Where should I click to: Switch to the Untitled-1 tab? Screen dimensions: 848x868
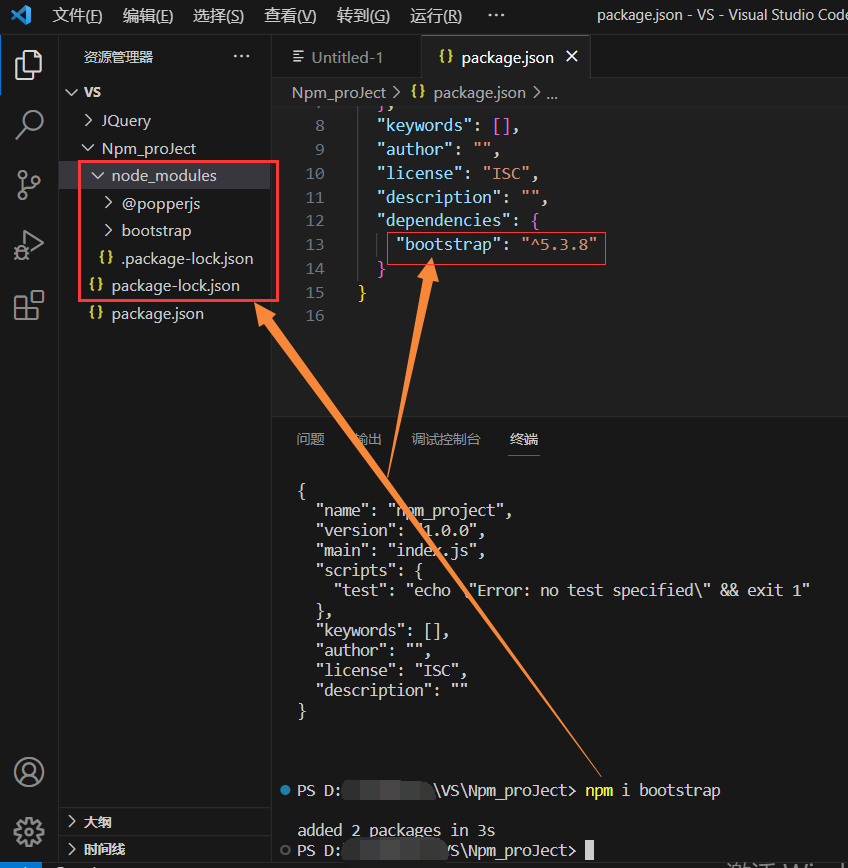tap(347, 57)
